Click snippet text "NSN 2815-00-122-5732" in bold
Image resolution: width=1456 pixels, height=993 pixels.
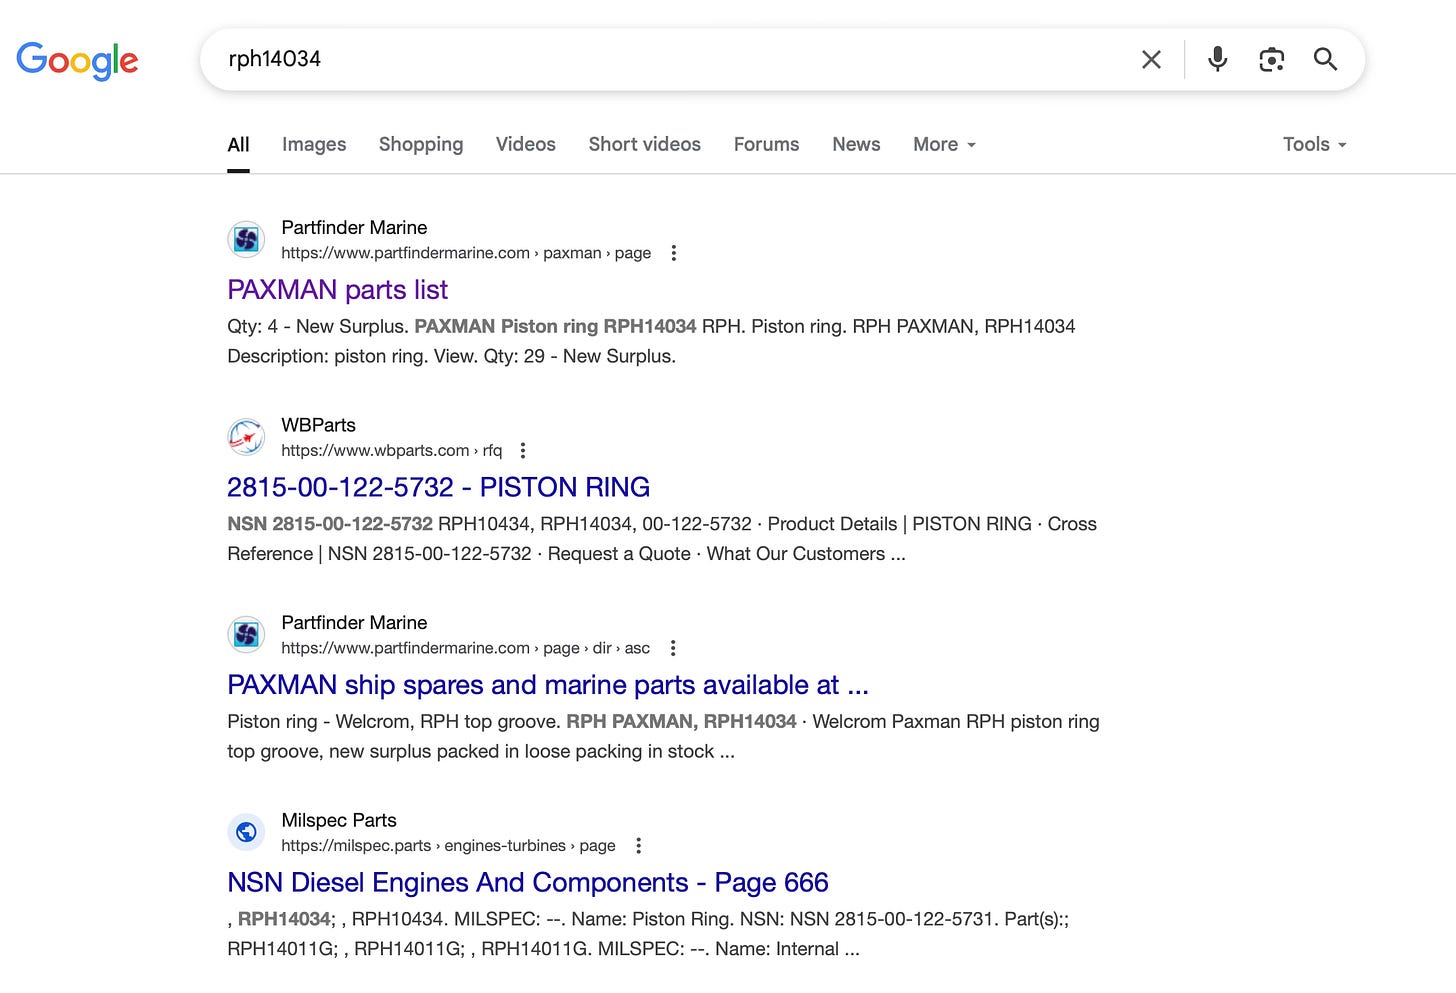[330, 524]
